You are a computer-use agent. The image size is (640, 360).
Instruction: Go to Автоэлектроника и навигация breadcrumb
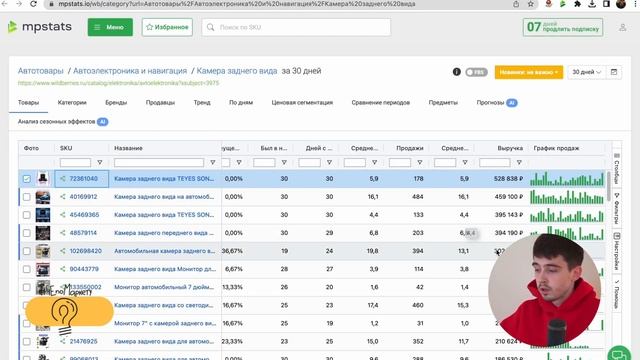pyautogui.click(x=130, y=71)
